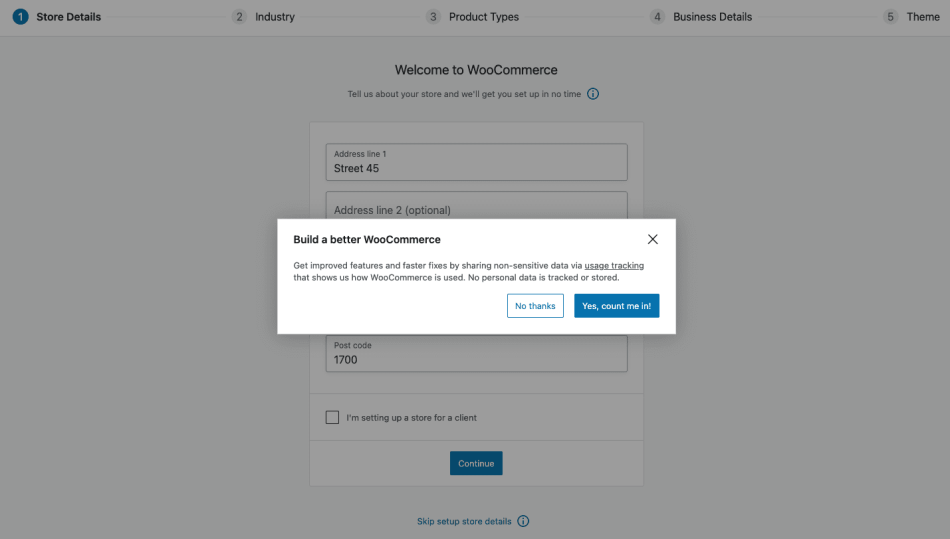Screen dimensions: 950x539
Task: Close the Build a better WooCommerce dialog
Action: tap(652, 239)
